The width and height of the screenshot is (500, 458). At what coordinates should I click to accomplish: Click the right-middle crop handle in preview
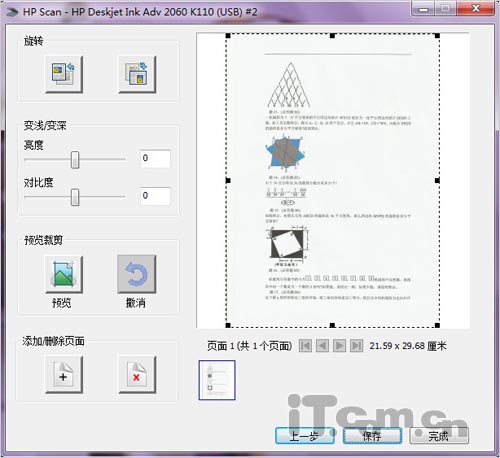coord(437,181)
